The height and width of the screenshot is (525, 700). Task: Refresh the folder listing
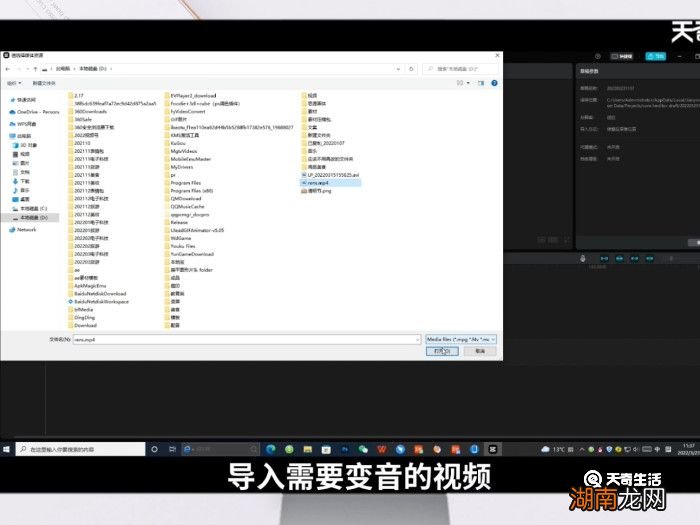tap(411, 69)
